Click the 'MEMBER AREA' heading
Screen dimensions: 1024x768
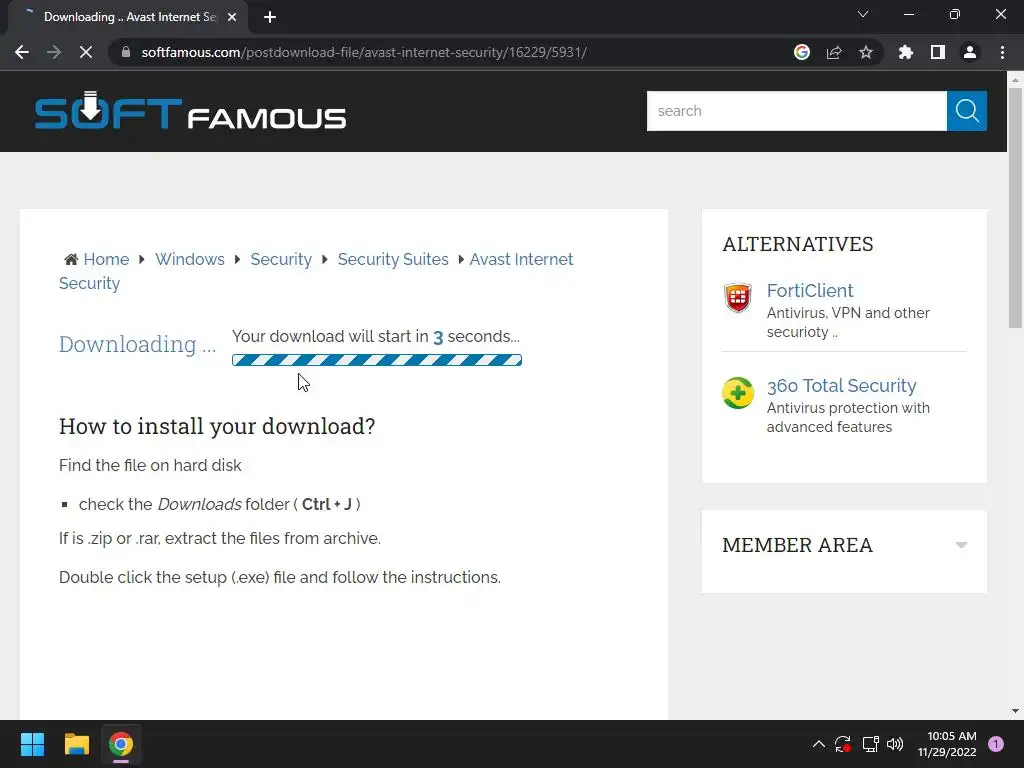[797, 545]
